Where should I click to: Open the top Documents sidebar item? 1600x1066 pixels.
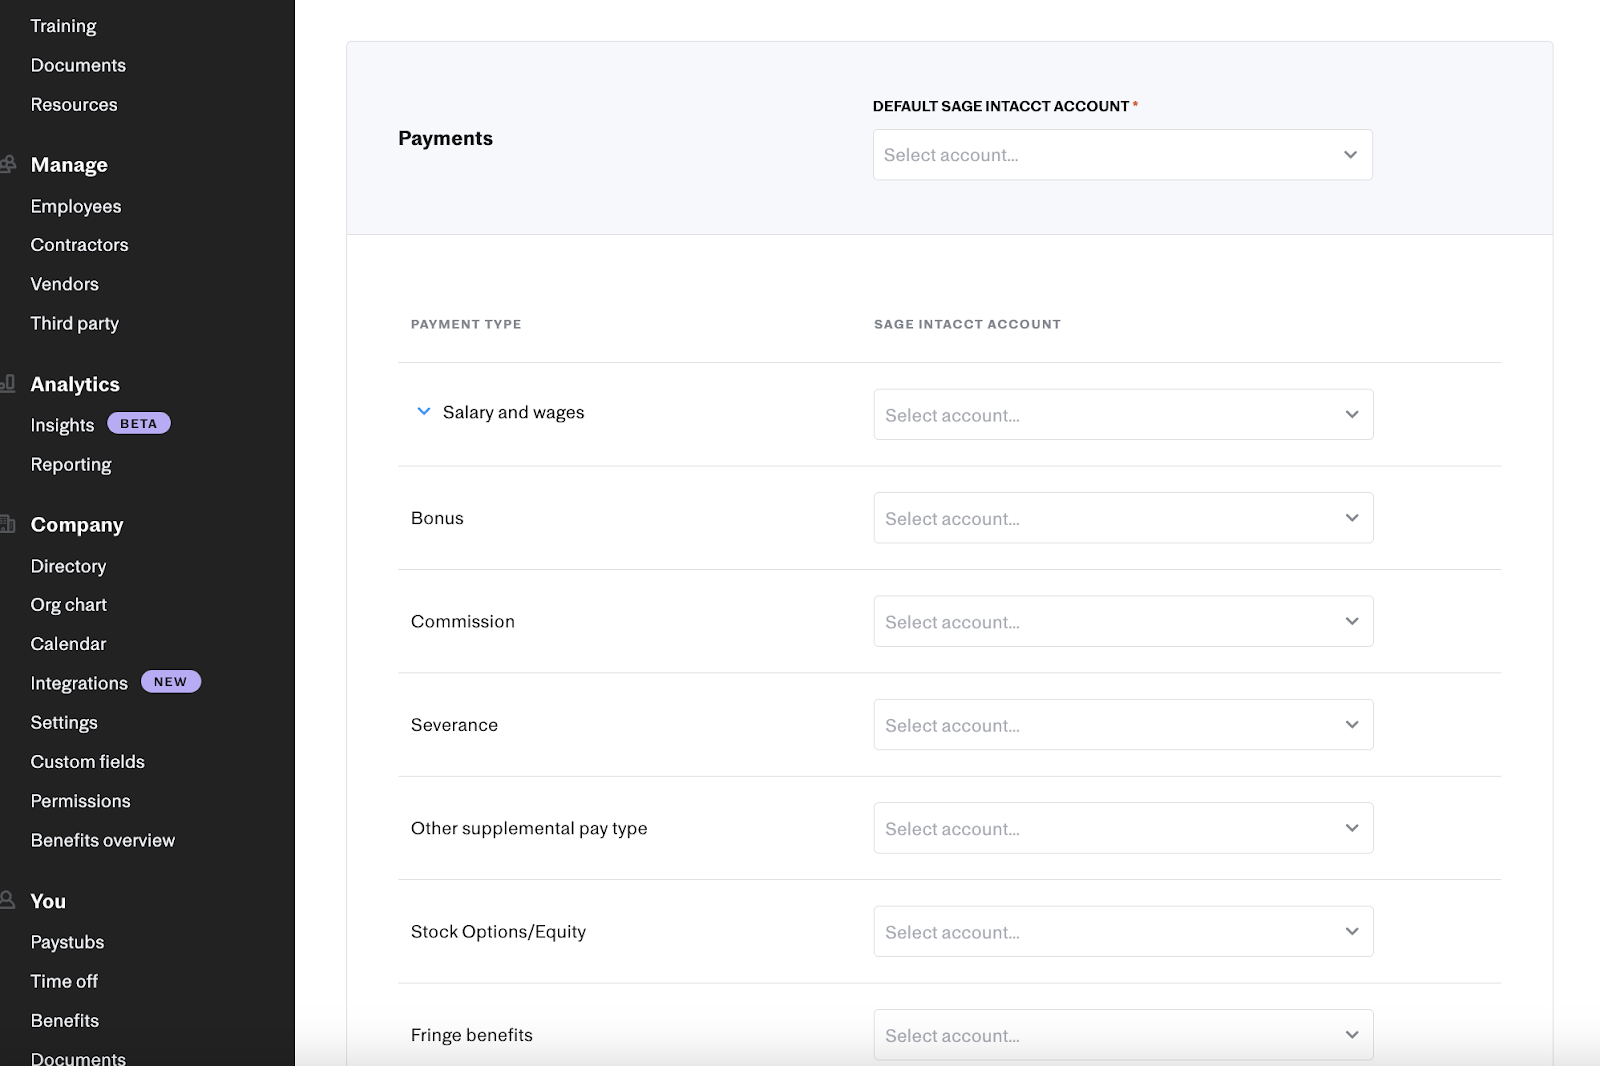click(78, 65)
